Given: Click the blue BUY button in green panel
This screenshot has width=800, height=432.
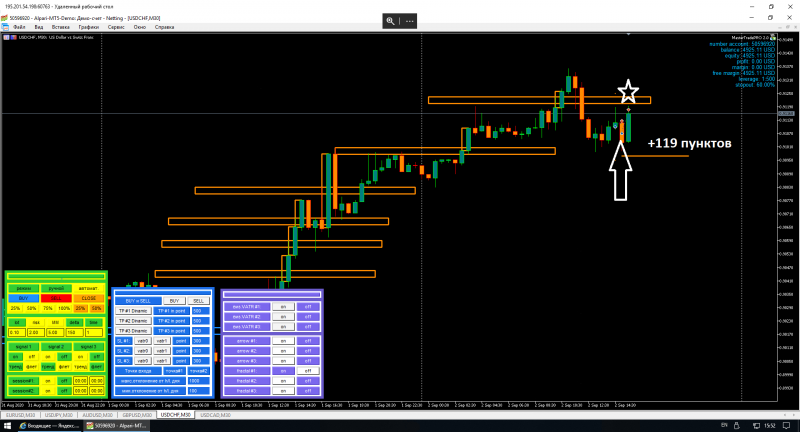Looking at the screenshot, I should click(x=23, y=298).
